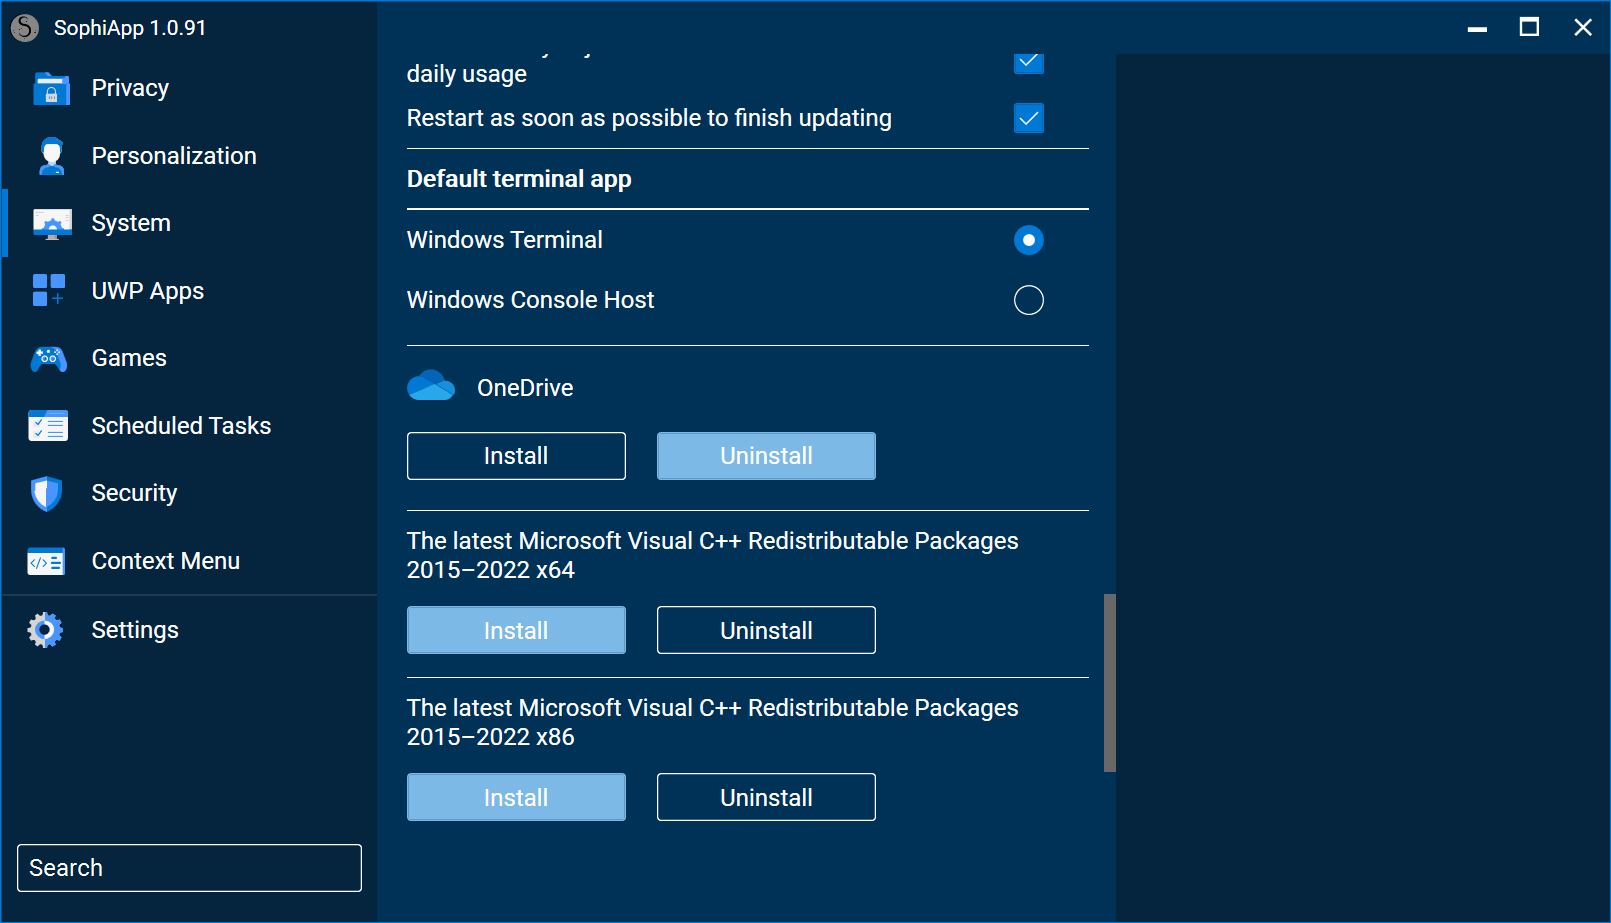1611x923 pixels.
Task: Install Visual C++ Redistributable x64 packages
Action: point(516,630)
